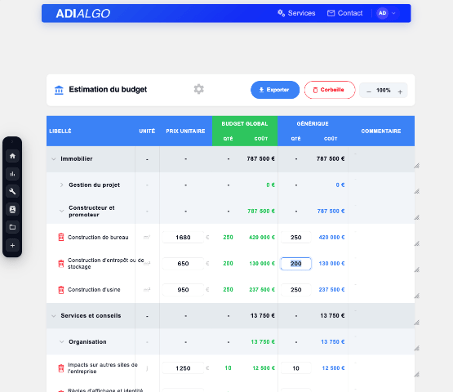
Task: Click the PRIX UNITAIRE column header
Action: (185, 131)
